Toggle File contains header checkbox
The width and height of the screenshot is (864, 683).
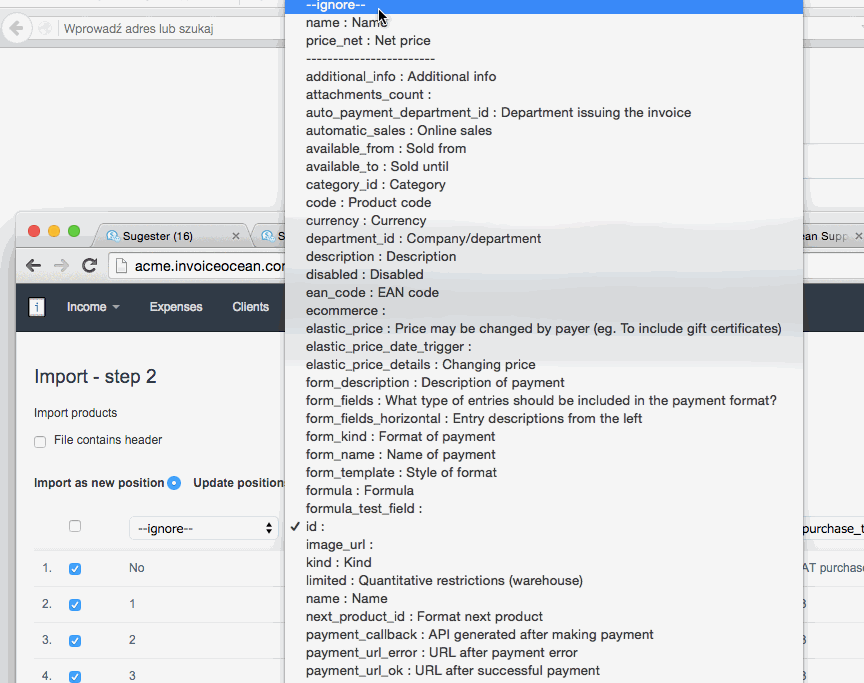(x=40, y=442)
